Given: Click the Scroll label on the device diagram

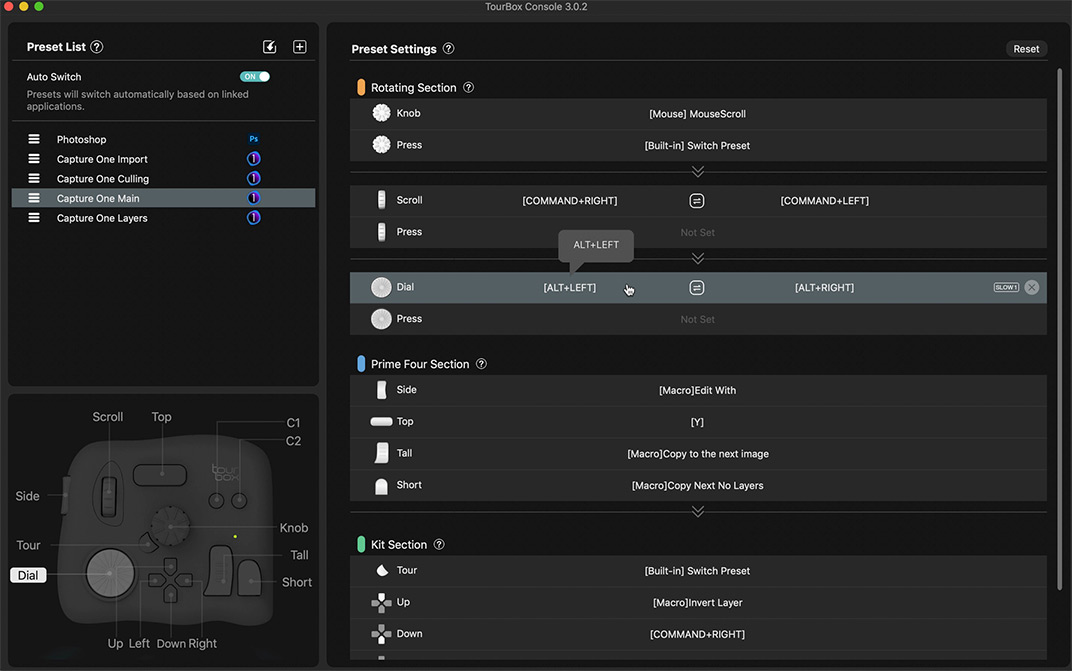Looking at the screenshot, I should (x=108, y=417).
